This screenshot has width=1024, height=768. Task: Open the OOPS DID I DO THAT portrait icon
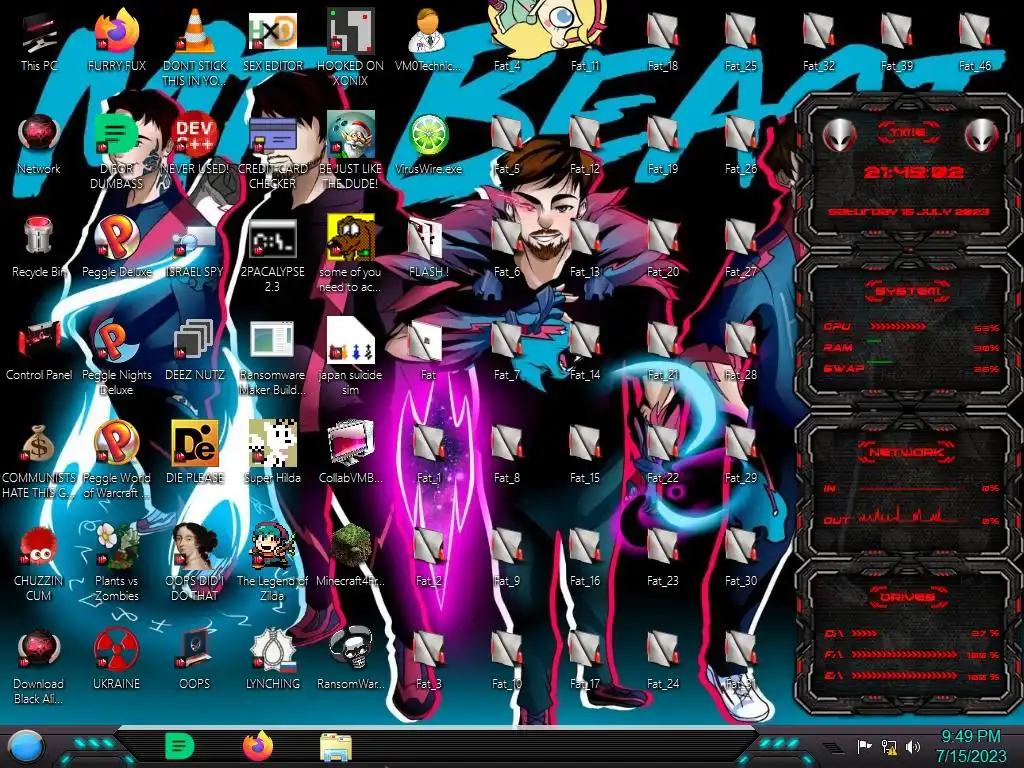[195, 563]
